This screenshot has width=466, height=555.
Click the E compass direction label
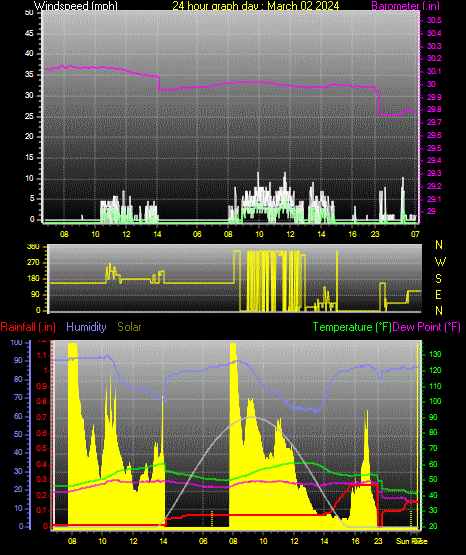tap(438, 295)
